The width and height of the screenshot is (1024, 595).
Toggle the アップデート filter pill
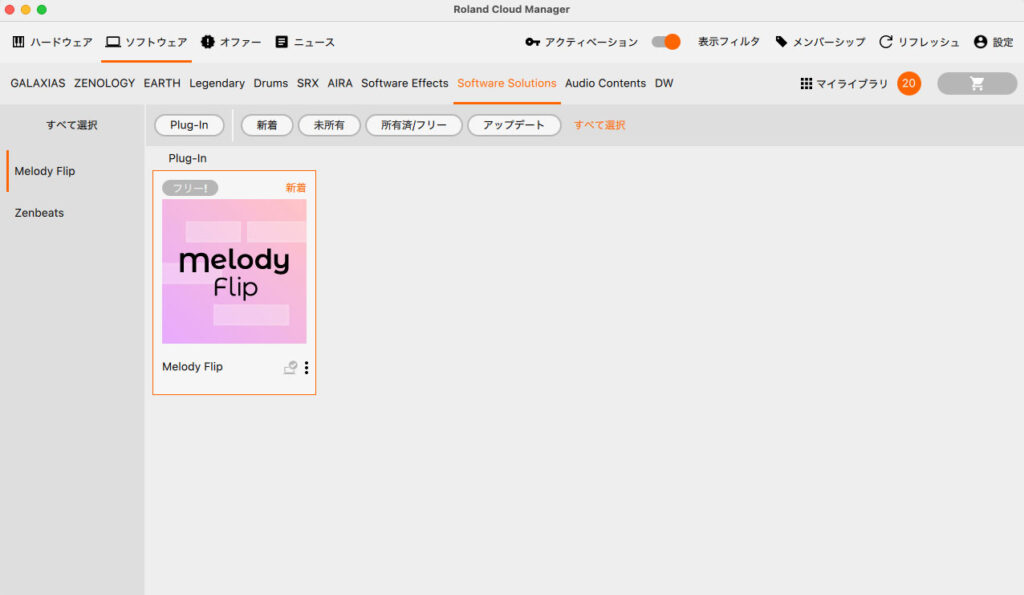(x=514, y=125)
